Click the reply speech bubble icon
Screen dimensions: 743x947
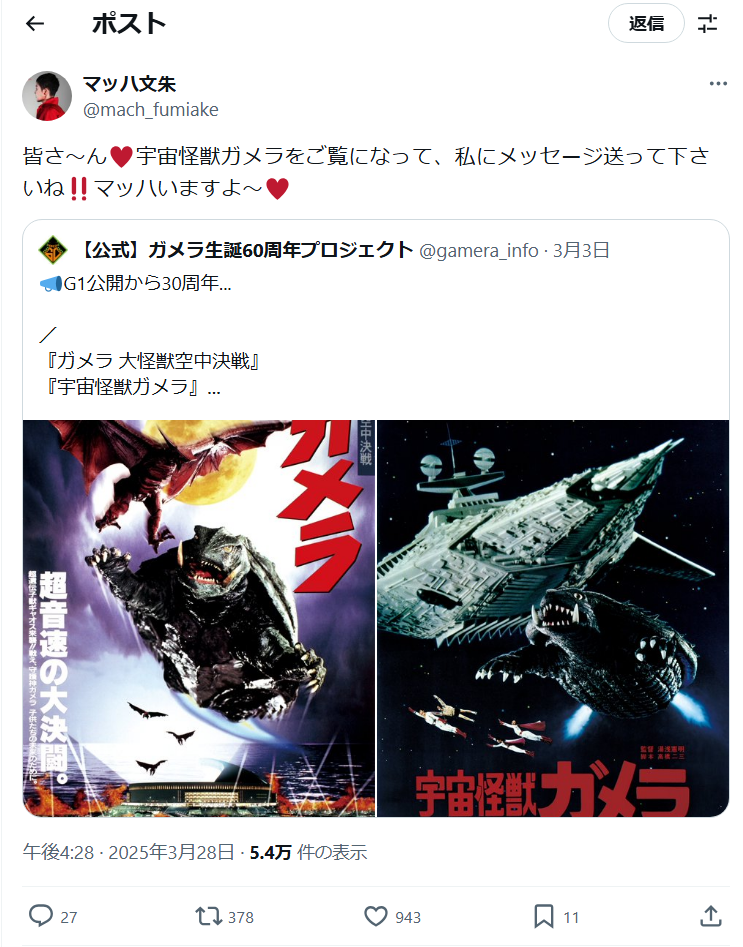(40, 916)
